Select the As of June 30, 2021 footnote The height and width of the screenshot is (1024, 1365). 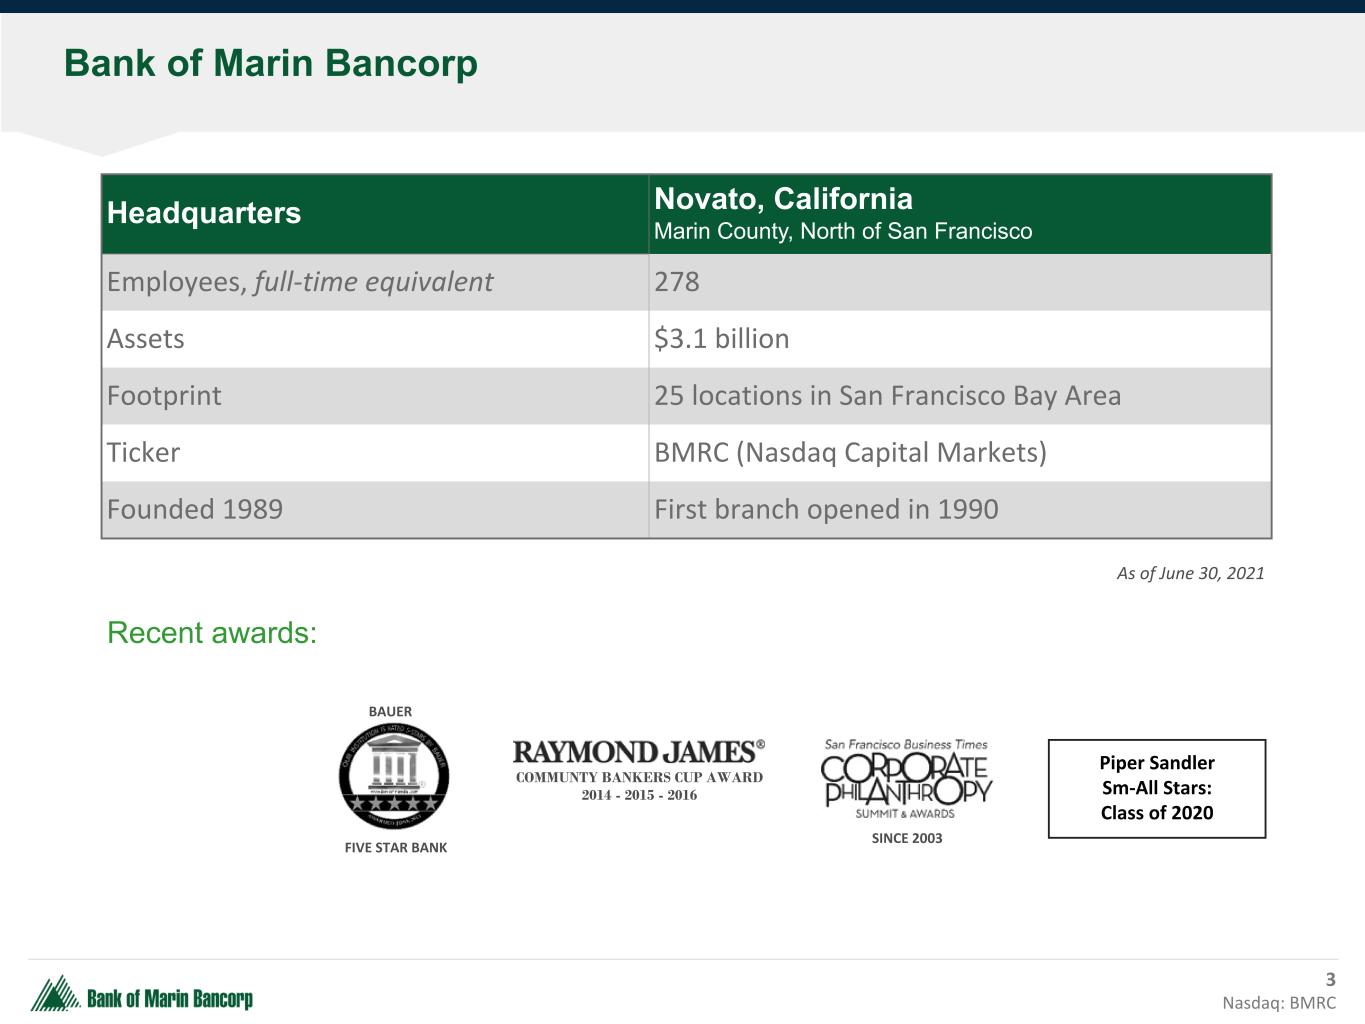click(x=1190, y=573)
